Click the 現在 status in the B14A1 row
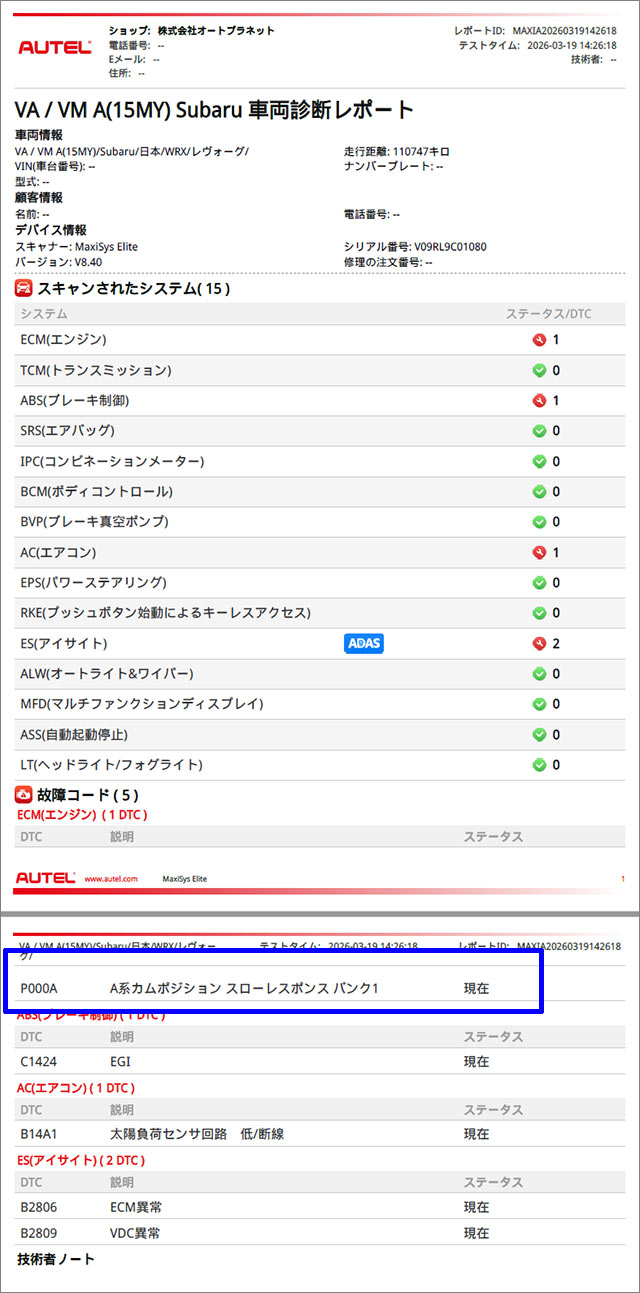 (476, 1134)
